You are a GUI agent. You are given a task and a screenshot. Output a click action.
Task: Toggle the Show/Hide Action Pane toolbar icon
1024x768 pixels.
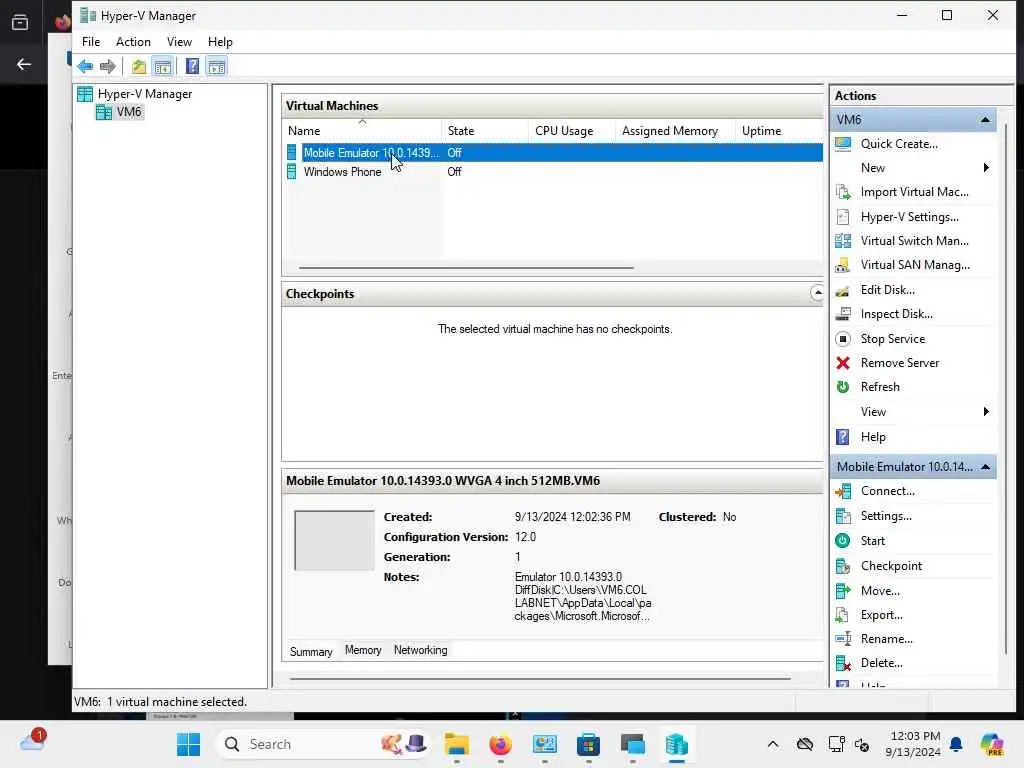click(216, 66)
